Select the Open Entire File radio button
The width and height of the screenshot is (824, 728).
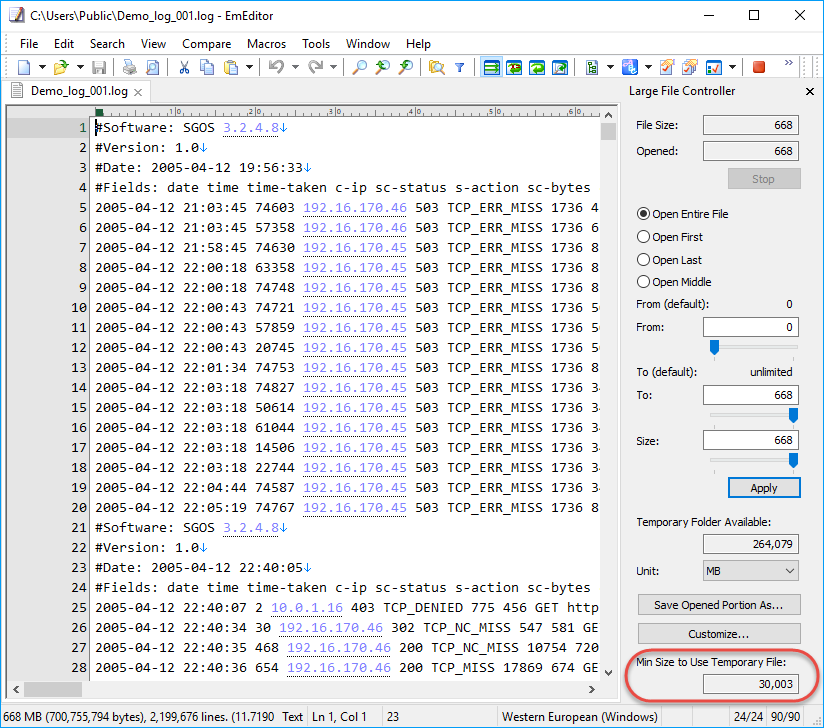643,214
